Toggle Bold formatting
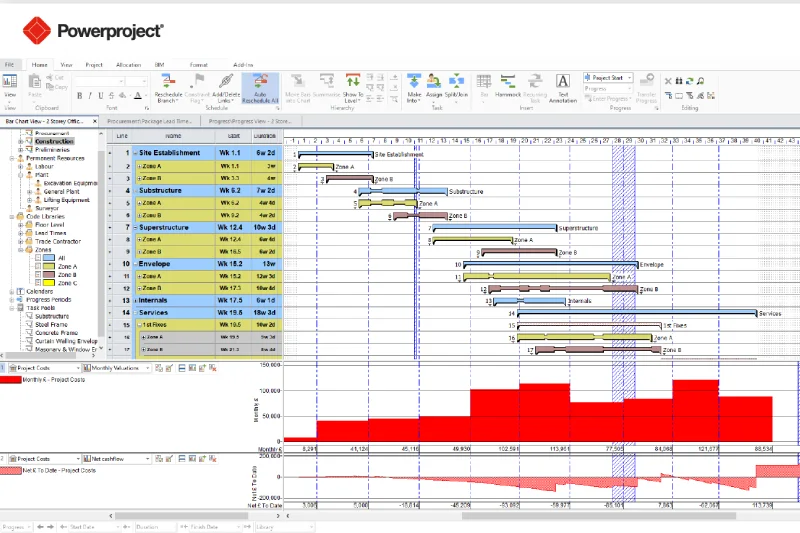The height and width of the screenshot is (533, 800). [80, 95]
